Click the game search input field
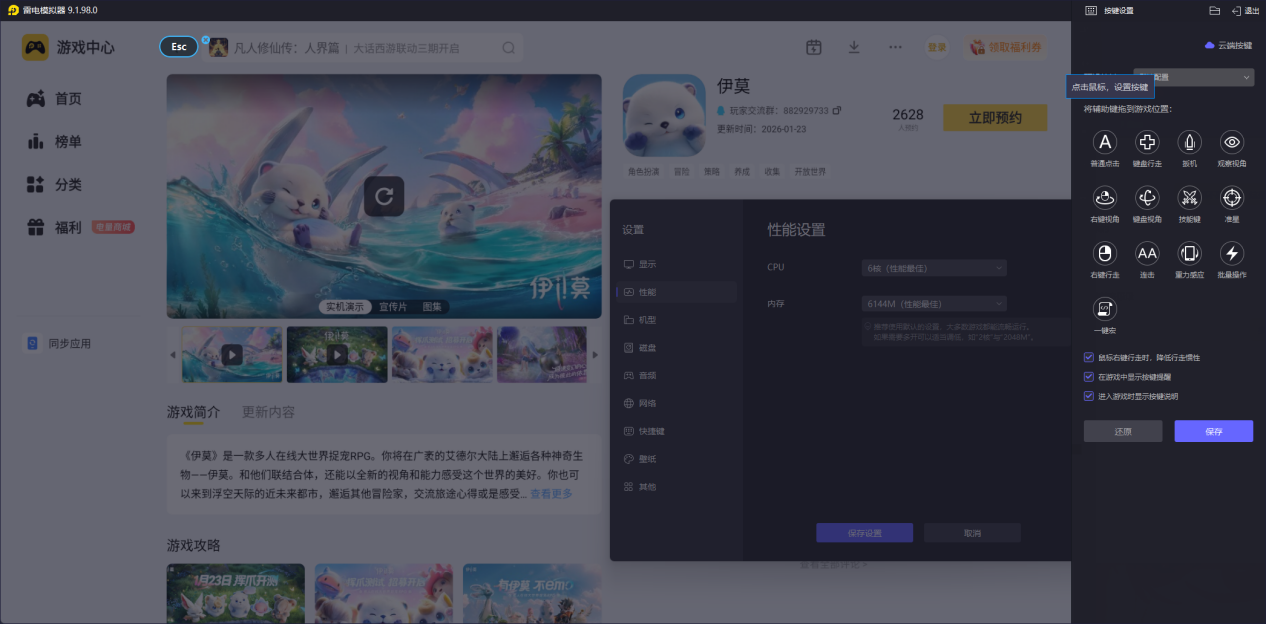Image resolution: width=1266 pixels, height=624 pixels. pos(362,48)
